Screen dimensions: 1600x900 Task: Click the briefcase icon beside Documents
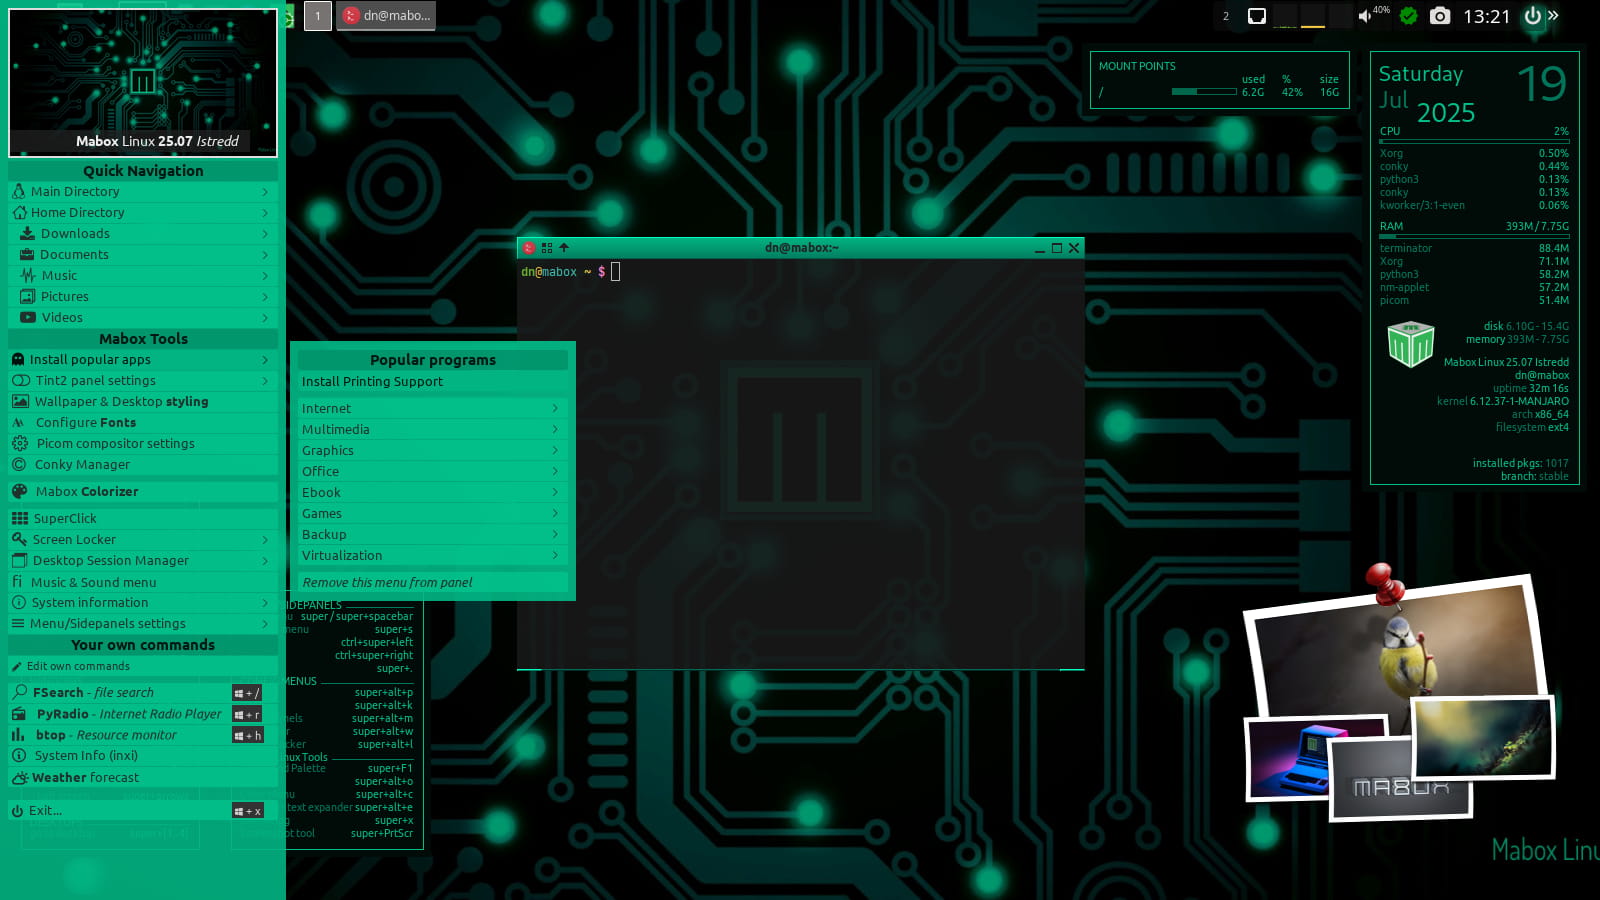coord(27,254)
